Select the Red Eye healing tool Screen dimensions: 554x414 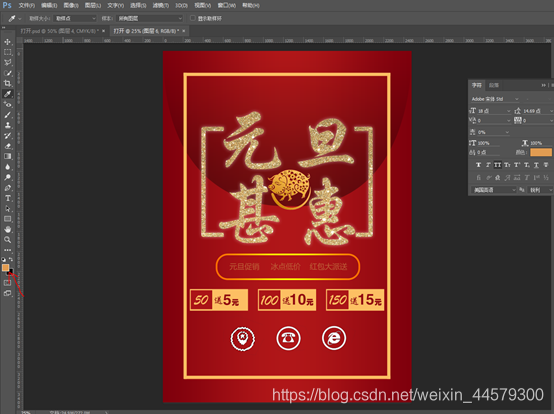click(7, 104)
